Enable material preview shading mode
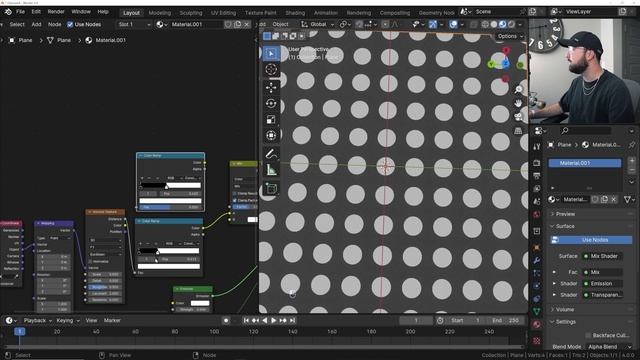The height and width of the screenshot is (360, 640). pyautogui.click(x=502, y=24)
